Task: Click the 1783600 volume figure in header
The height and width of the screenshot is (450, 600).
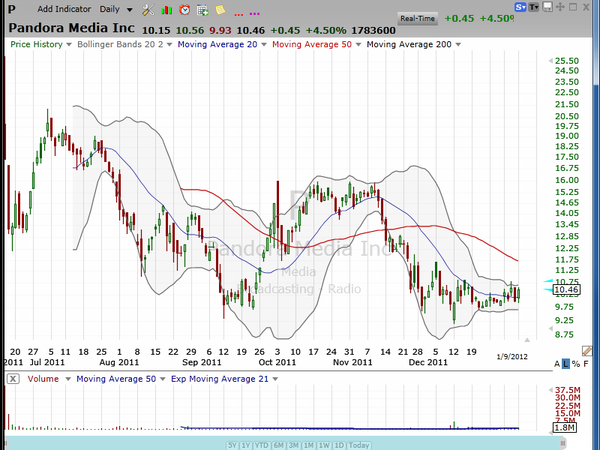Action: tap(373, 30)
